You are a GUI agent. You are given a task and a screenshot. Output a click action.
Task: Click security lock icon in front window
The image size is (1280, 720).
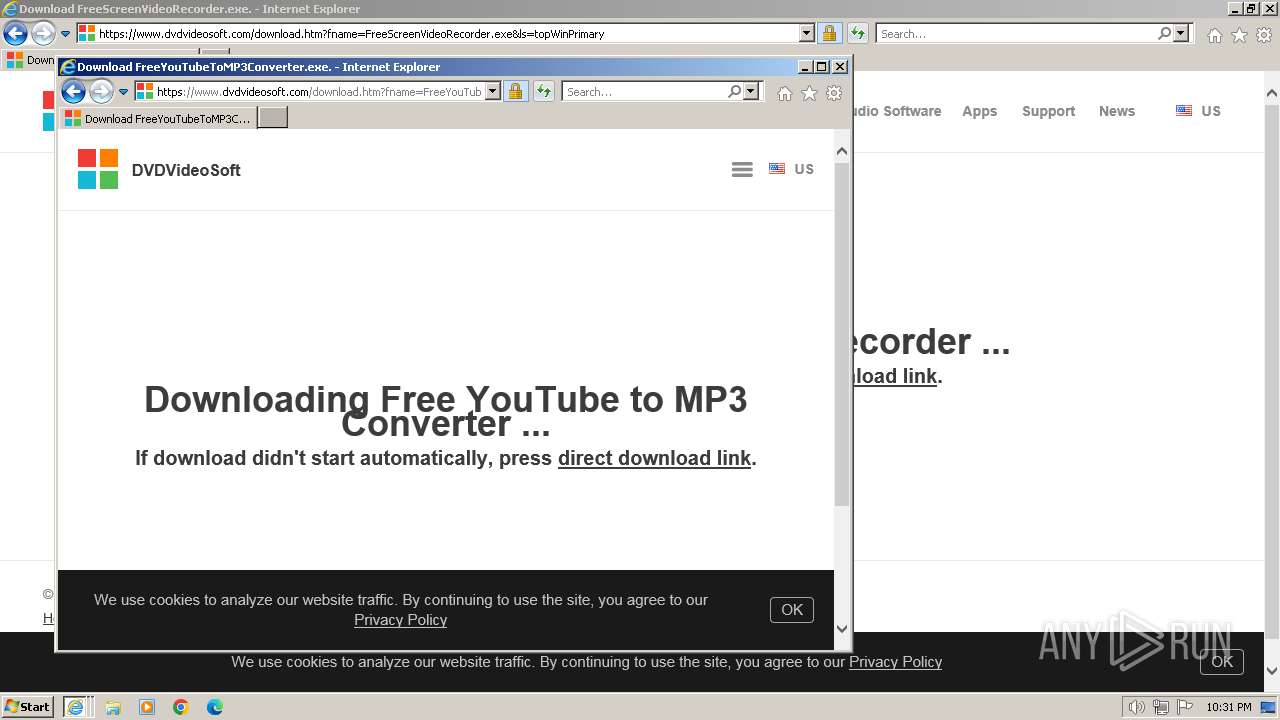click(515, 92)
